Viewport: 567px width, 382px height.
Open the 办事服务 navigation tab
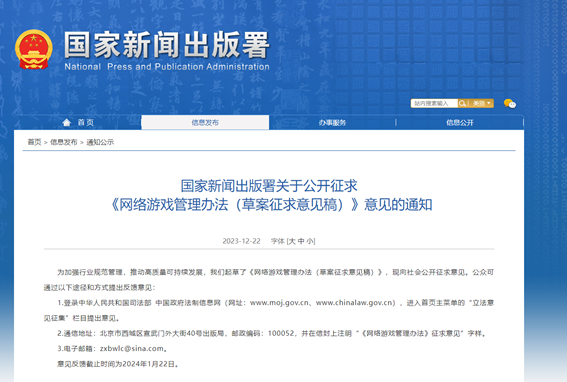tap(332, 123)
